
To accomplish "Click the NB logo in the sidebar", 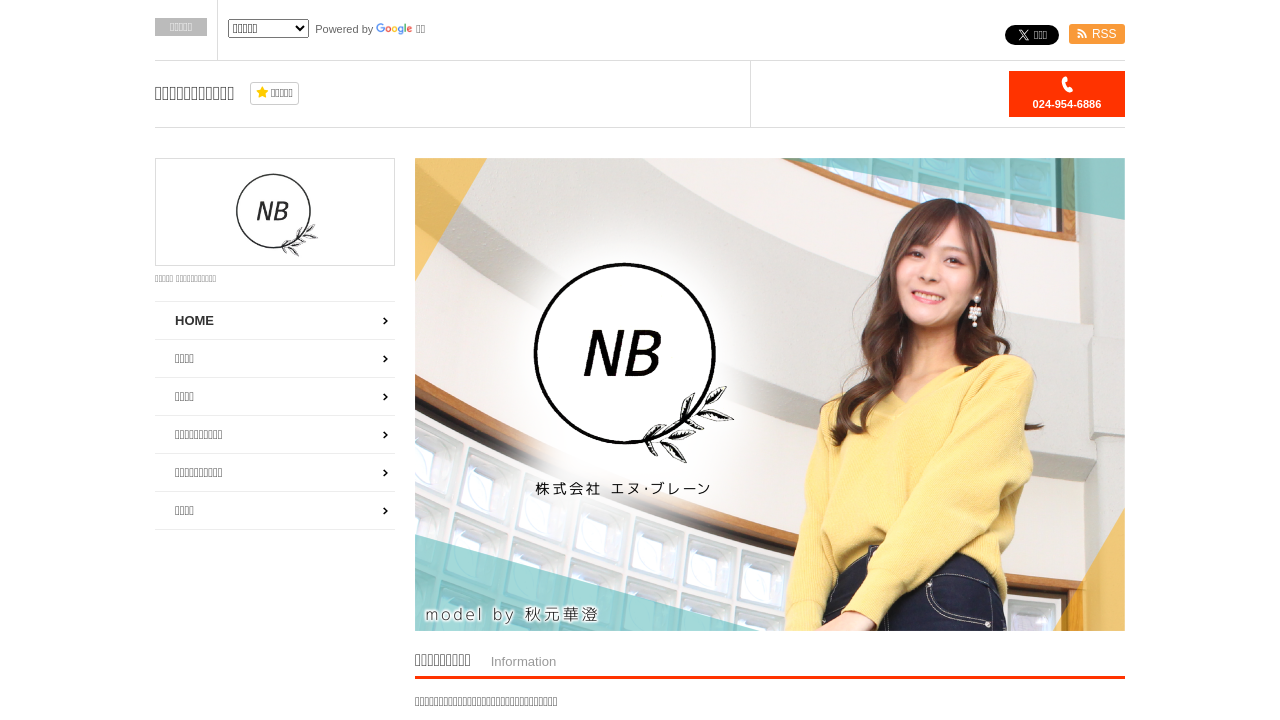I will (x=275, y=212).
